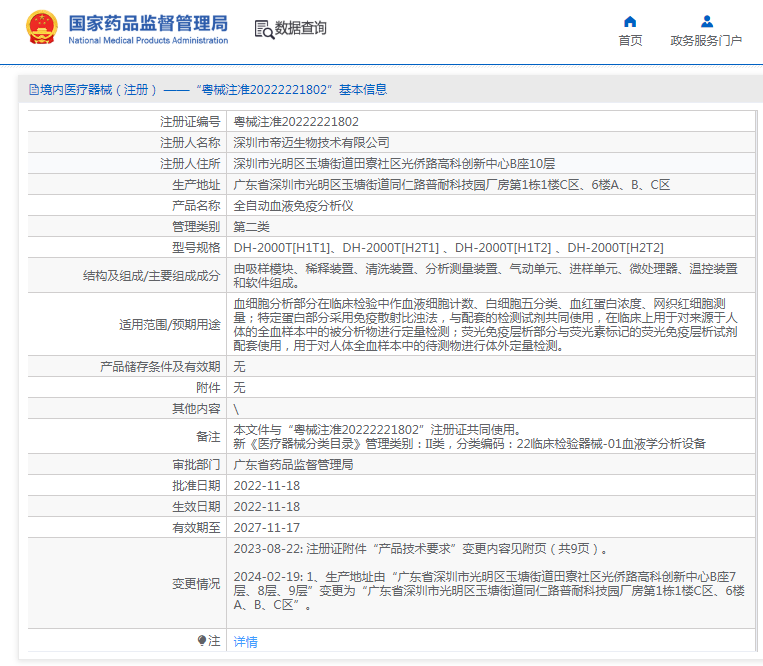
Task: Select 生效日期 value 2022-11-18
Action: point(267,506)
